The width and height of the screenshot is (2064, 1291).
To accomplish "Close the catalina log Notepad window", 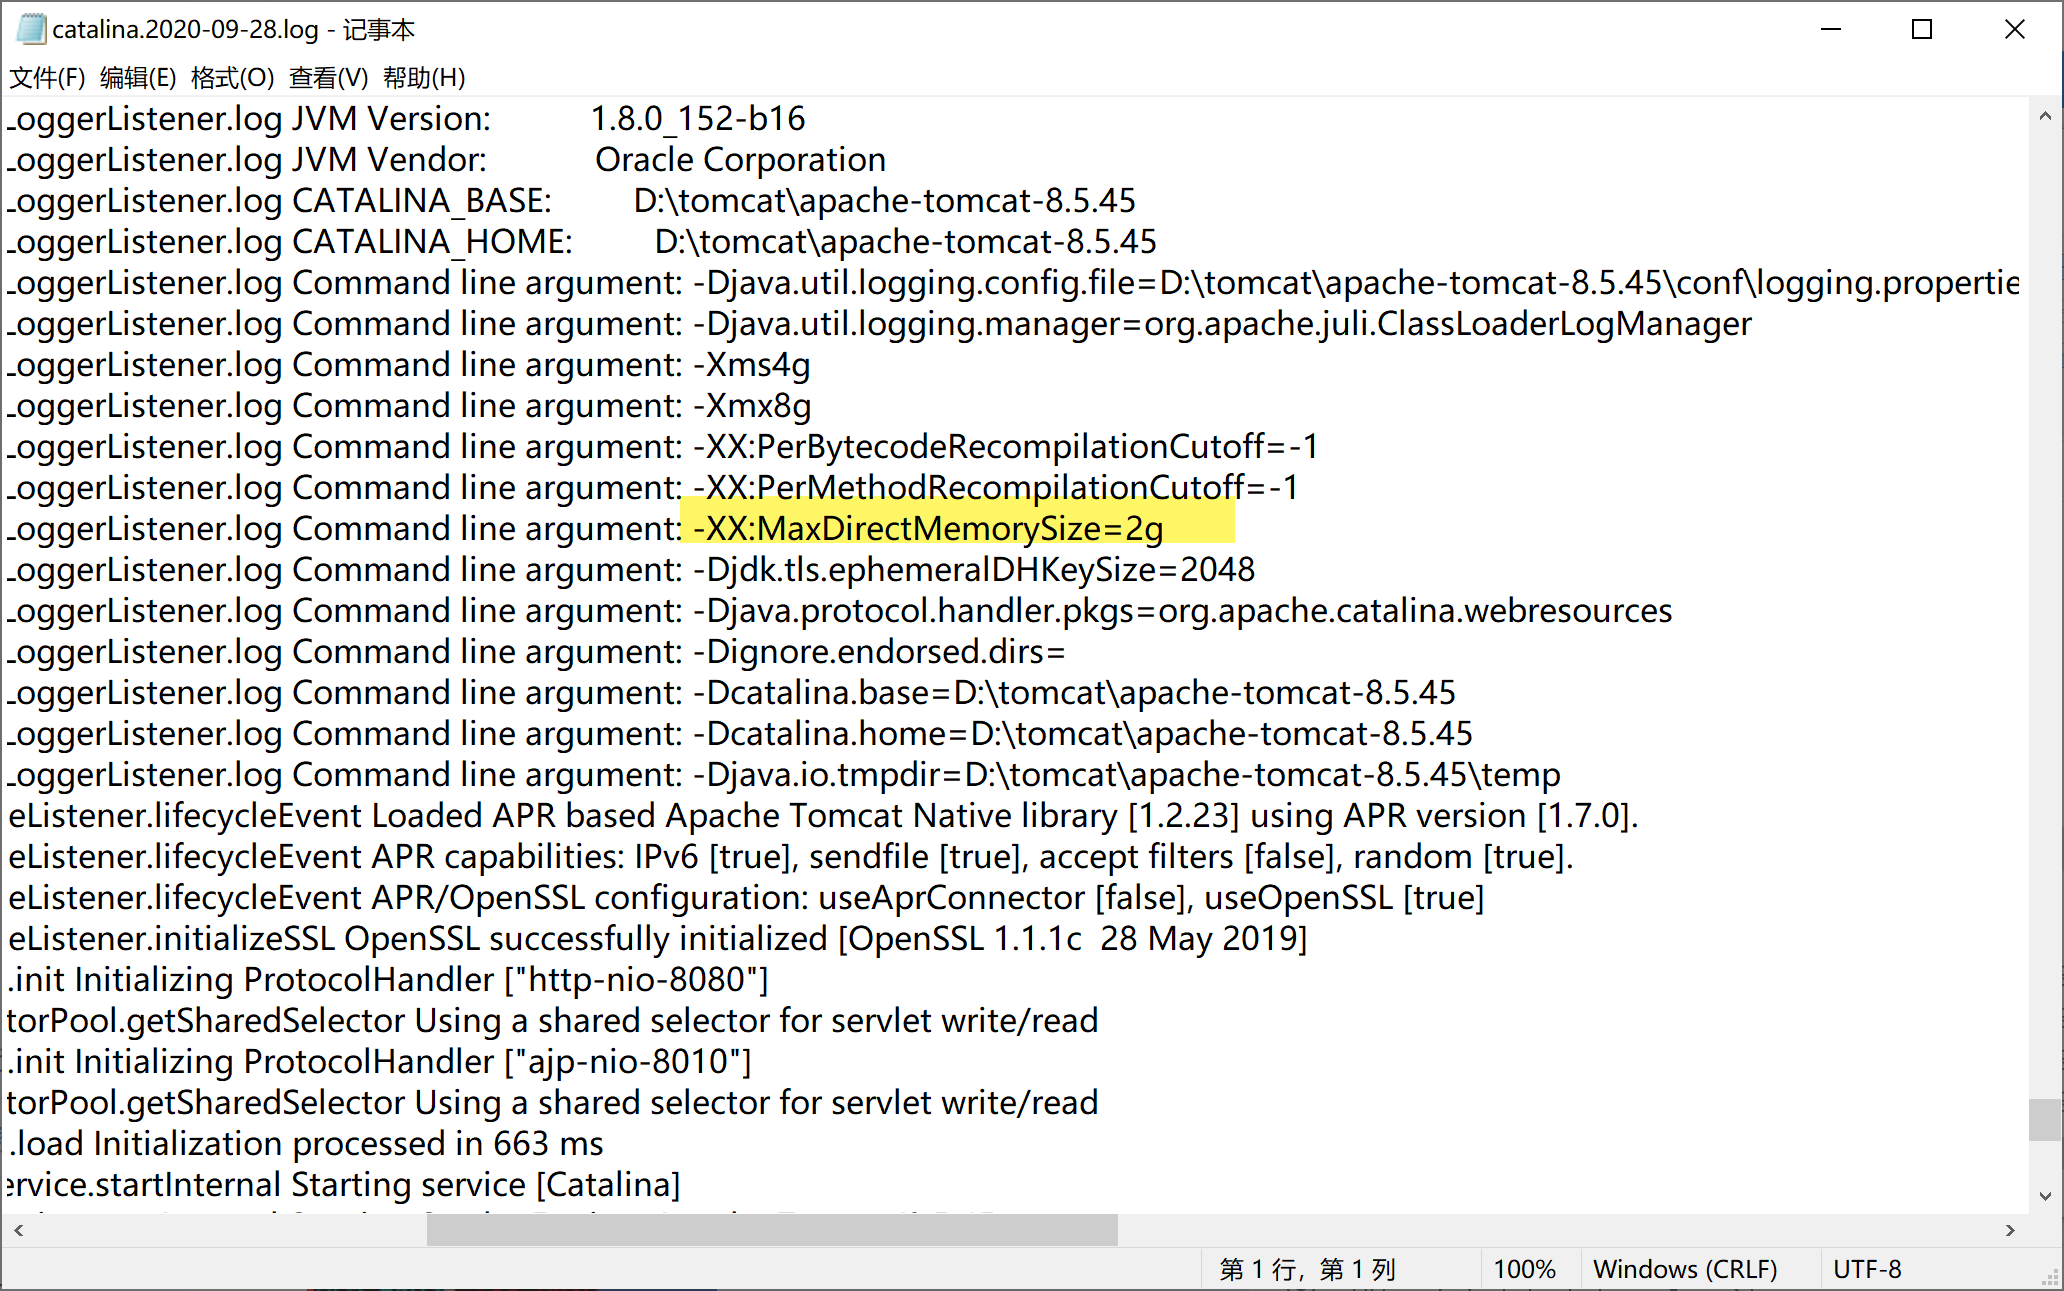I will click(x=2014, y=29).
